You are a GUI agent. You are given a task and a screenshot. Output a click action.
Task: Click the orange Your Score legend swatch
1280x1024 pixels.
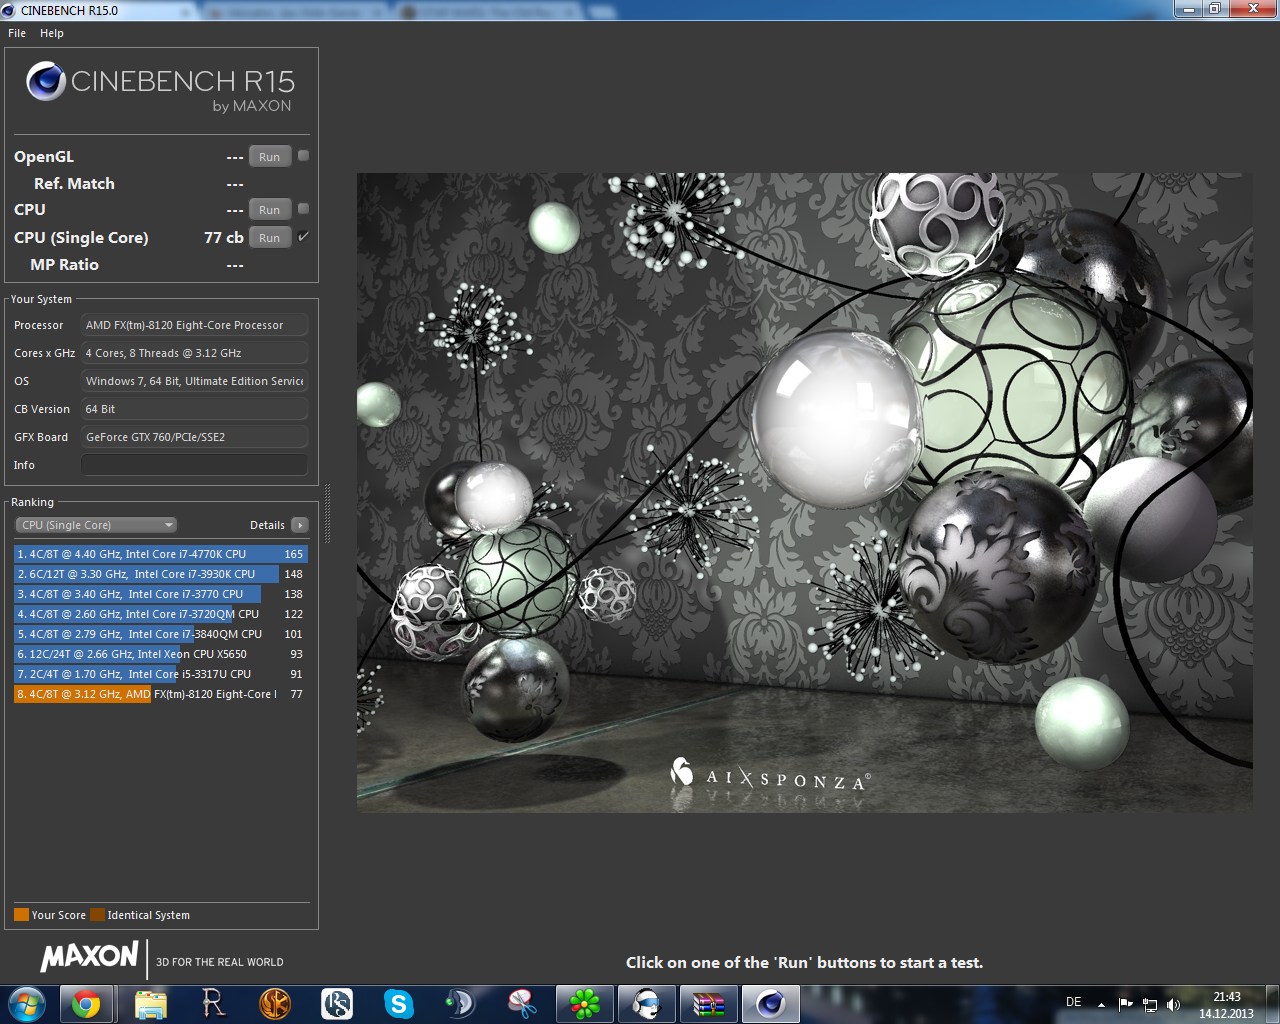point(21,914)
